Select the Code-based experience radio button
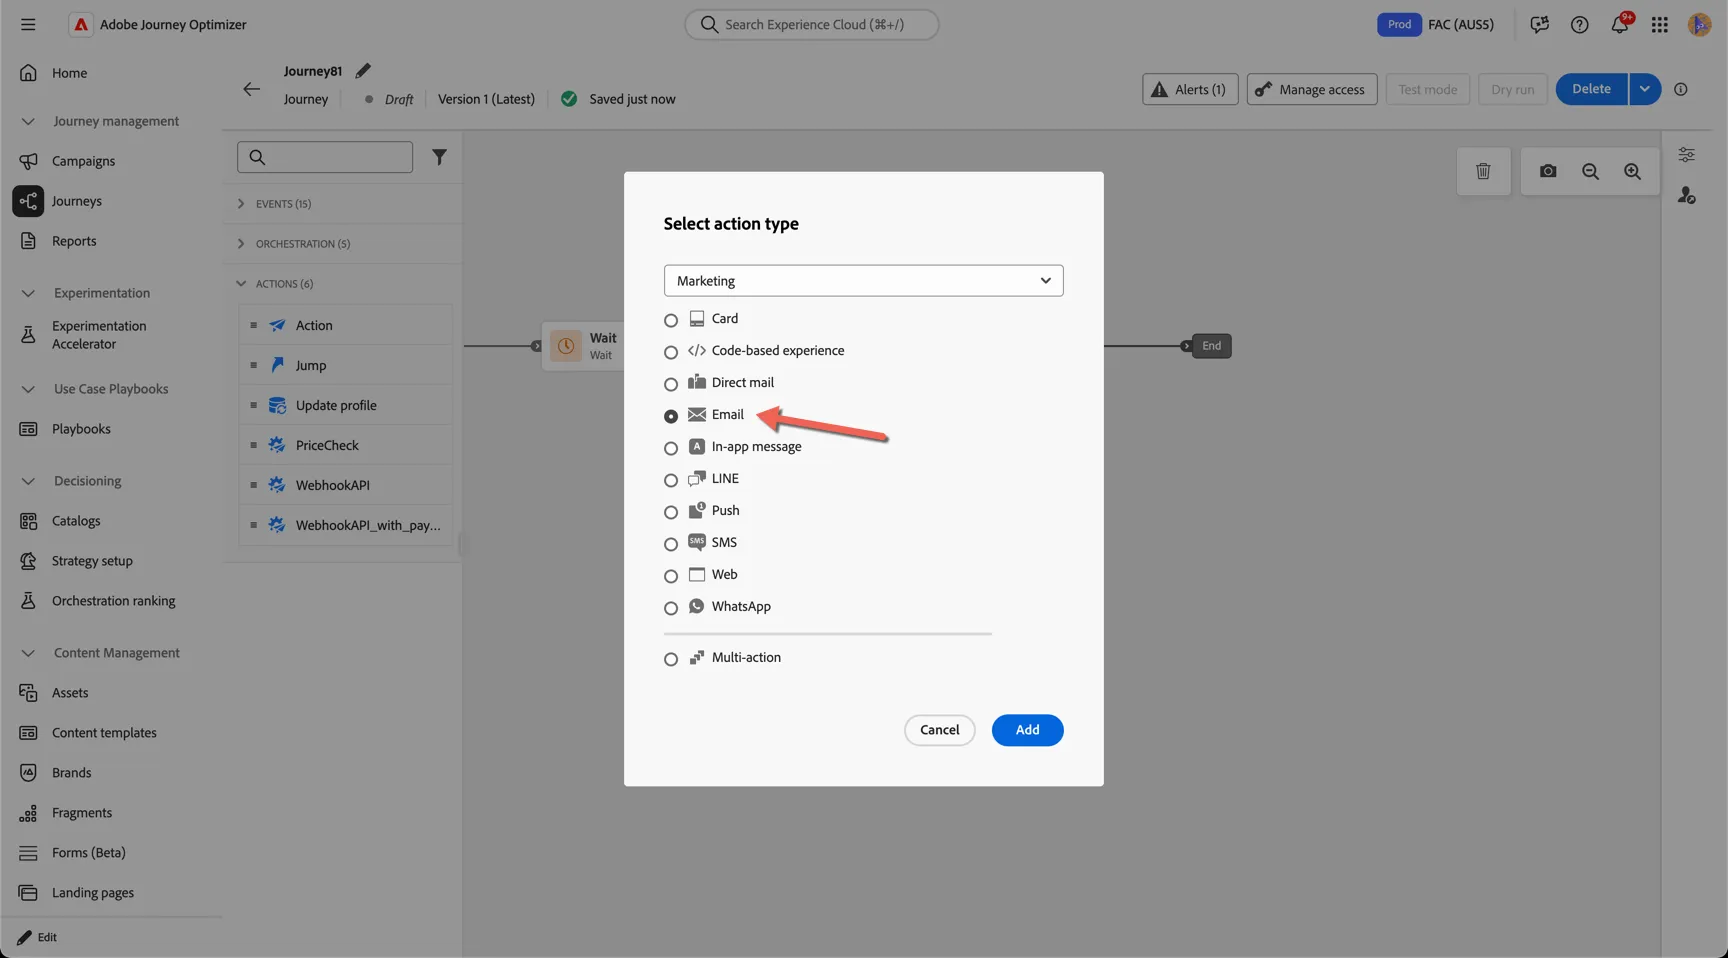The width and height of the screenshot is (1728, 958). 671,352
